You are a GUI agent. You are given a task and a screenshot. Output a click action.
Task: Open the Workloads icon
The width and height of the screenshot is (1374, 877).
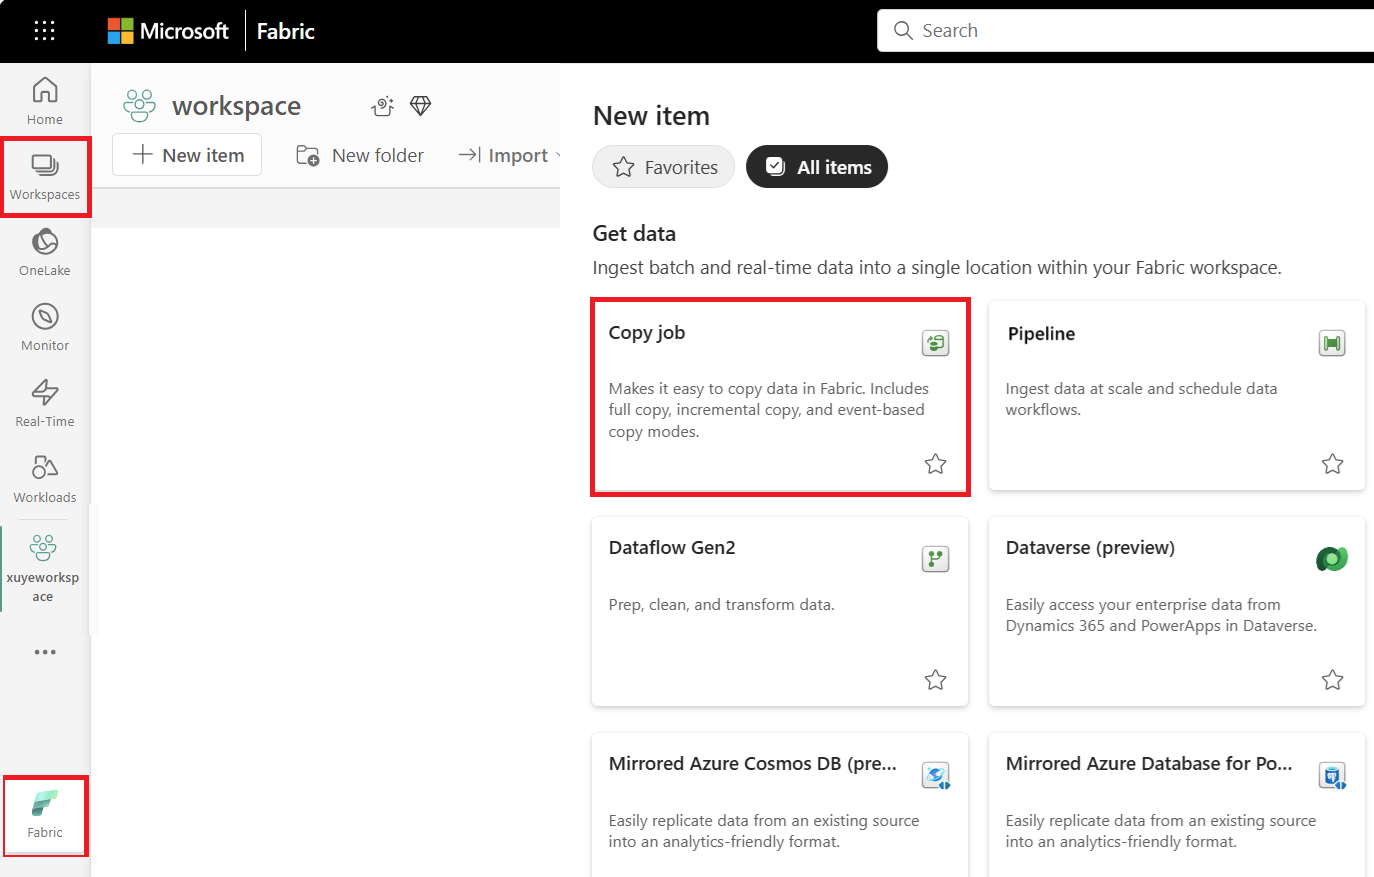click(x=44, y=477)
